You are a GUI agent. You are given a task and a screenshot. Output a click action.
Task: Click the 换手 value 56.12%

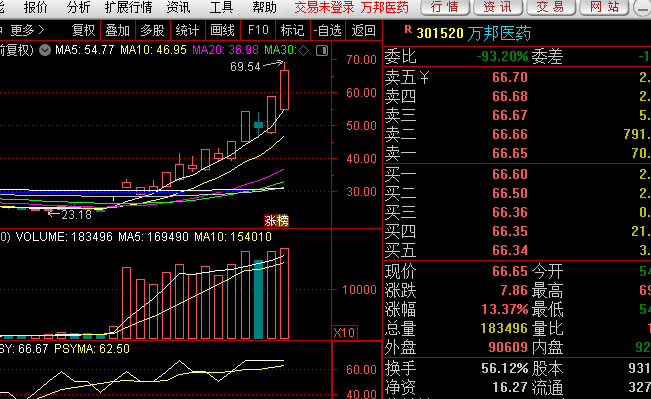[504, 368]
